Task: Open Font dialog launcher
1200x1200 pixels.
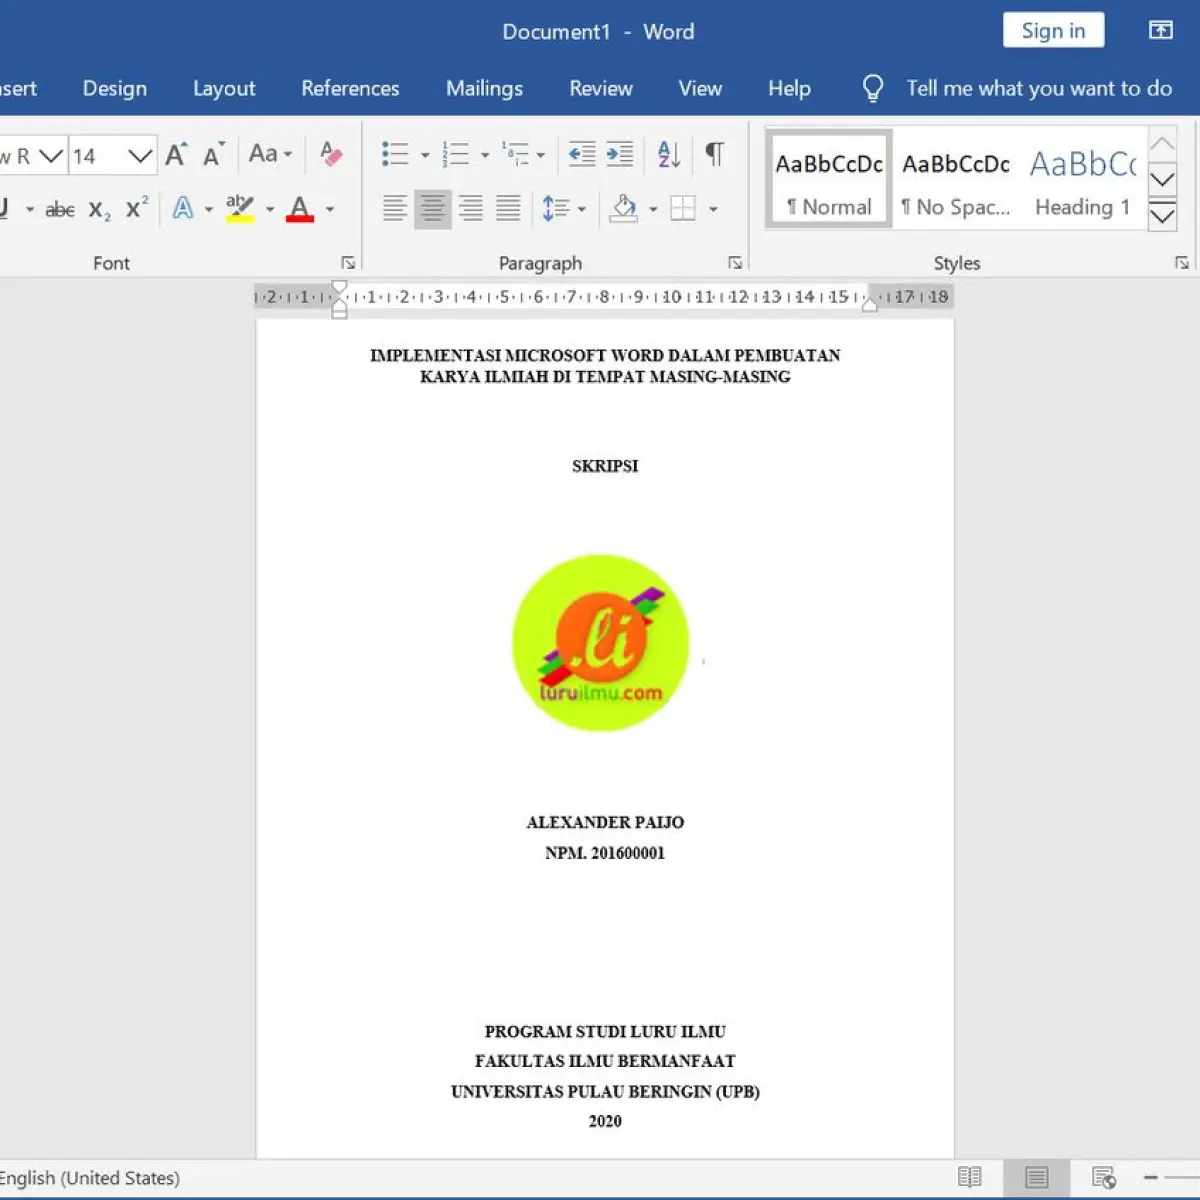Action: click(x=348, y=263)
